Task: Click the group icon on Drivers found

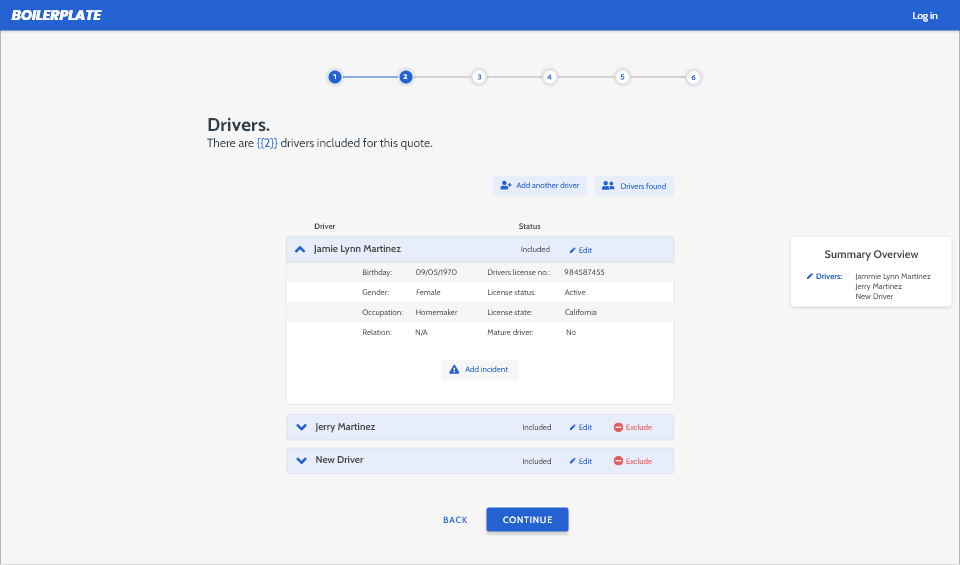Action: click(x=608, y=186)
